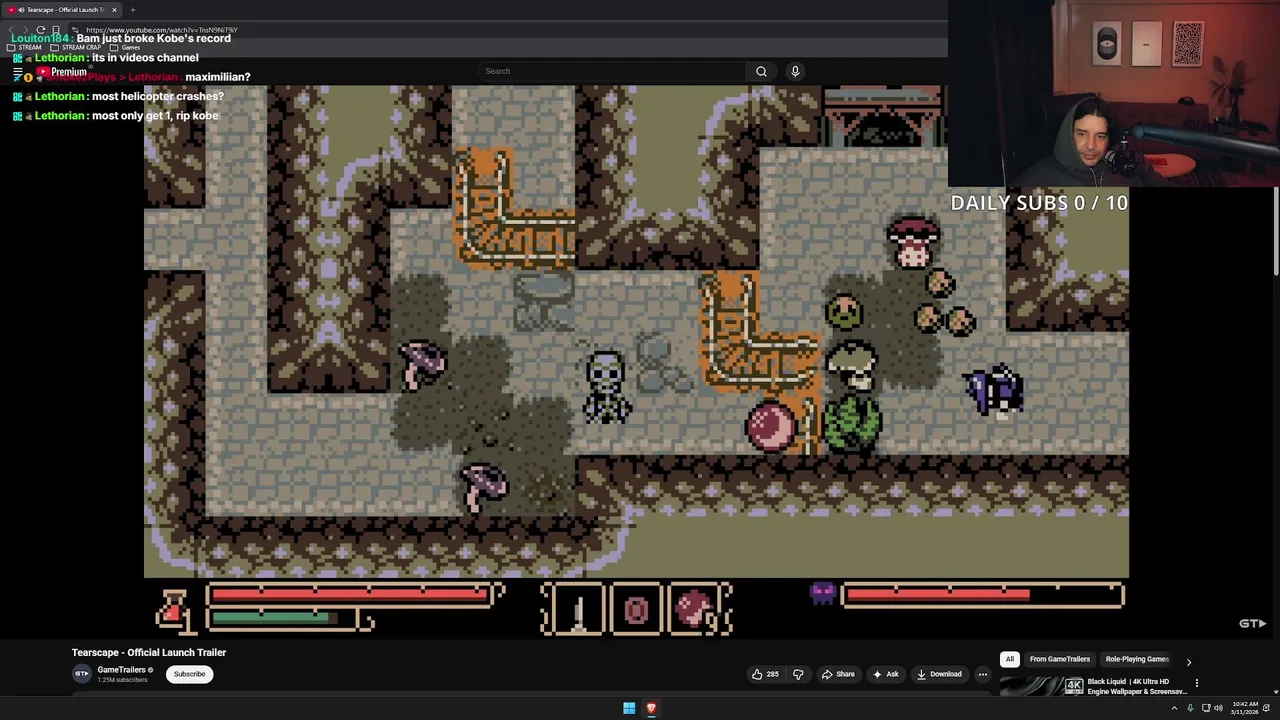Show more filter chips with right arrow
The image size is (1280, 720).
(1188, 661)
